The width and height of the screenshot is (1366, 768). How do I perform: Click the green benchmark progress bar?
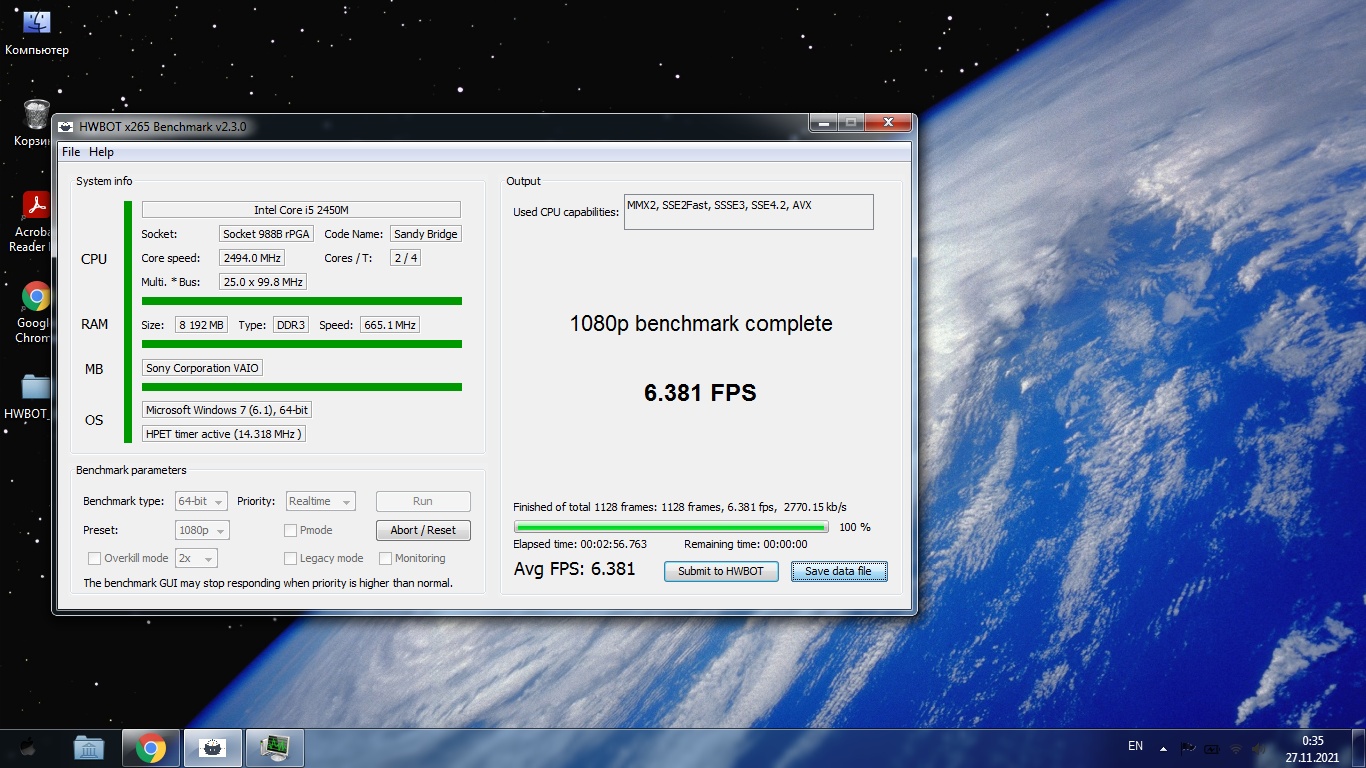(671, 527)
